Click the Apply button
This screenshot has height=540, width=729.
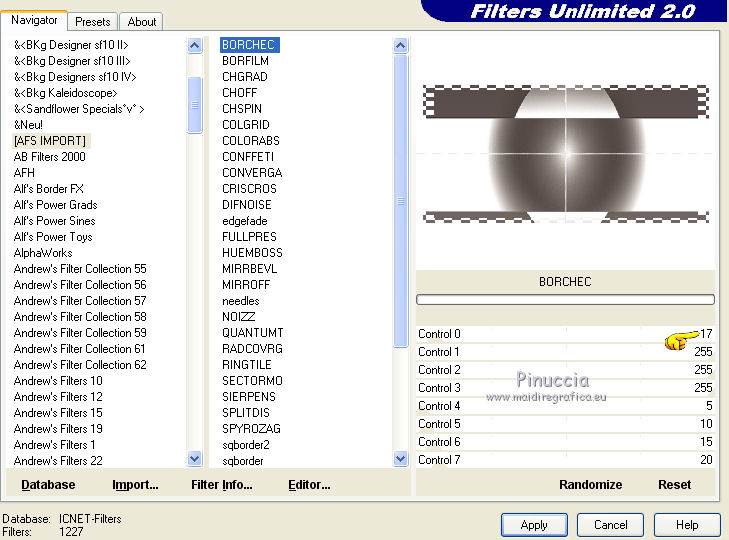(x=534, y=525)
